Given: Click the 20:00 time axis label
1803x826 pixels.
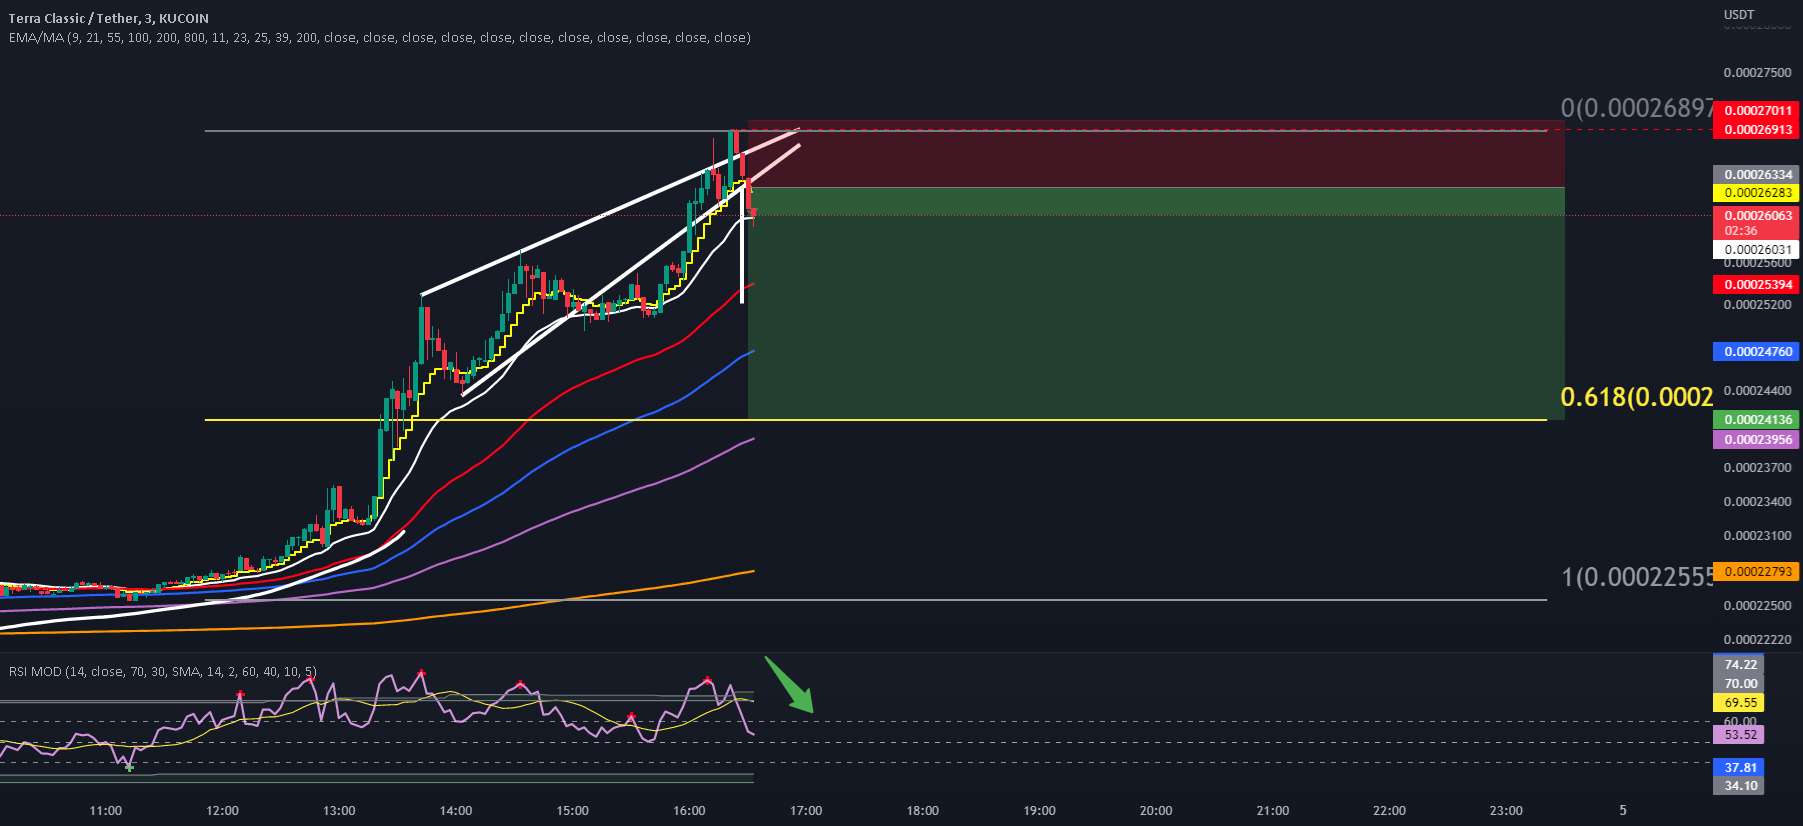Looking at the screenshot, I should click(1156, 810).
